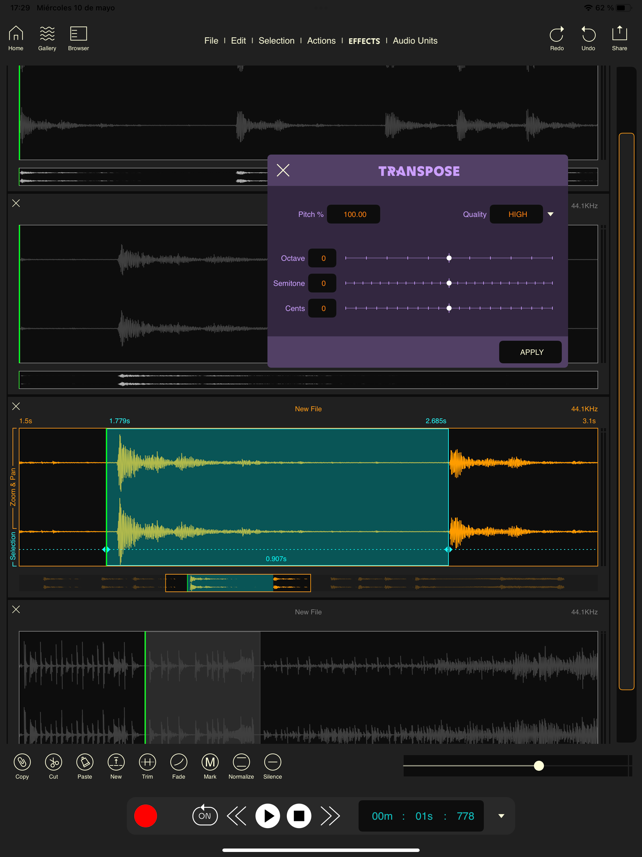Viewport: 642px width, 857px height.
Task: Click the 2.685s selection end time
Action: (x=436, y=421)
